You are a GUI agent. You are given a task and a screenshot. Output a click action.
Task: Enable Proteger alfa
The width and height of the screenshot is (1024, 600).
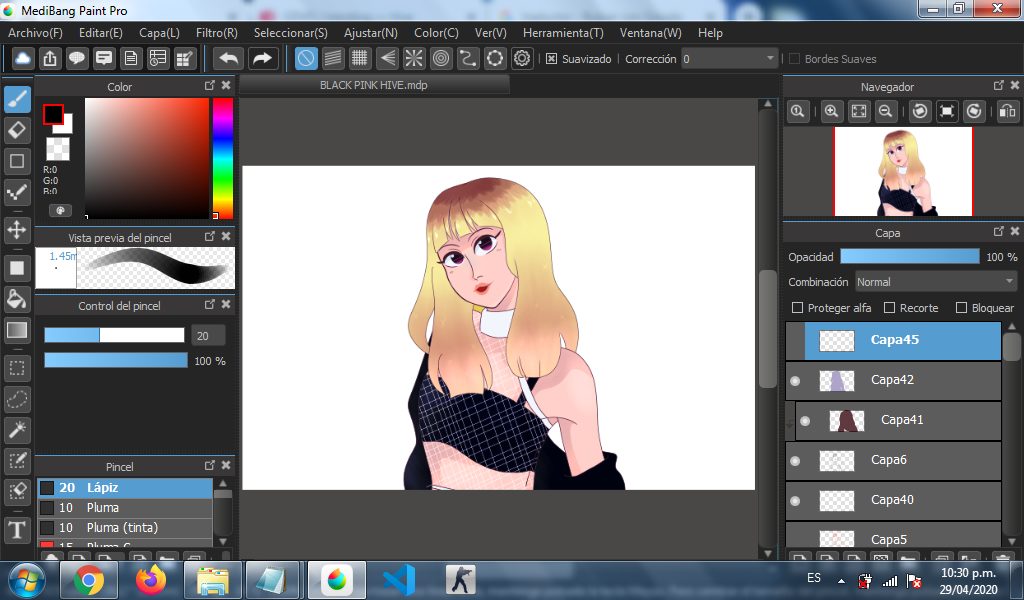(797, 308)
